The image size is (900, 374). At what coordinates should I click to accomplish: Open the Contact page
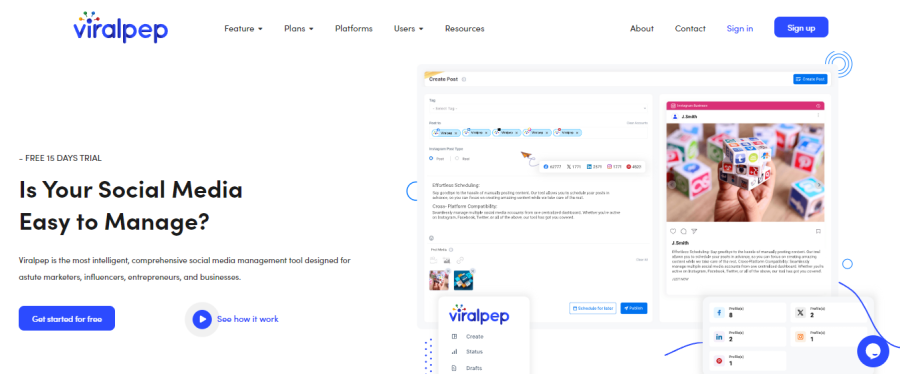[x=690, y=29]
